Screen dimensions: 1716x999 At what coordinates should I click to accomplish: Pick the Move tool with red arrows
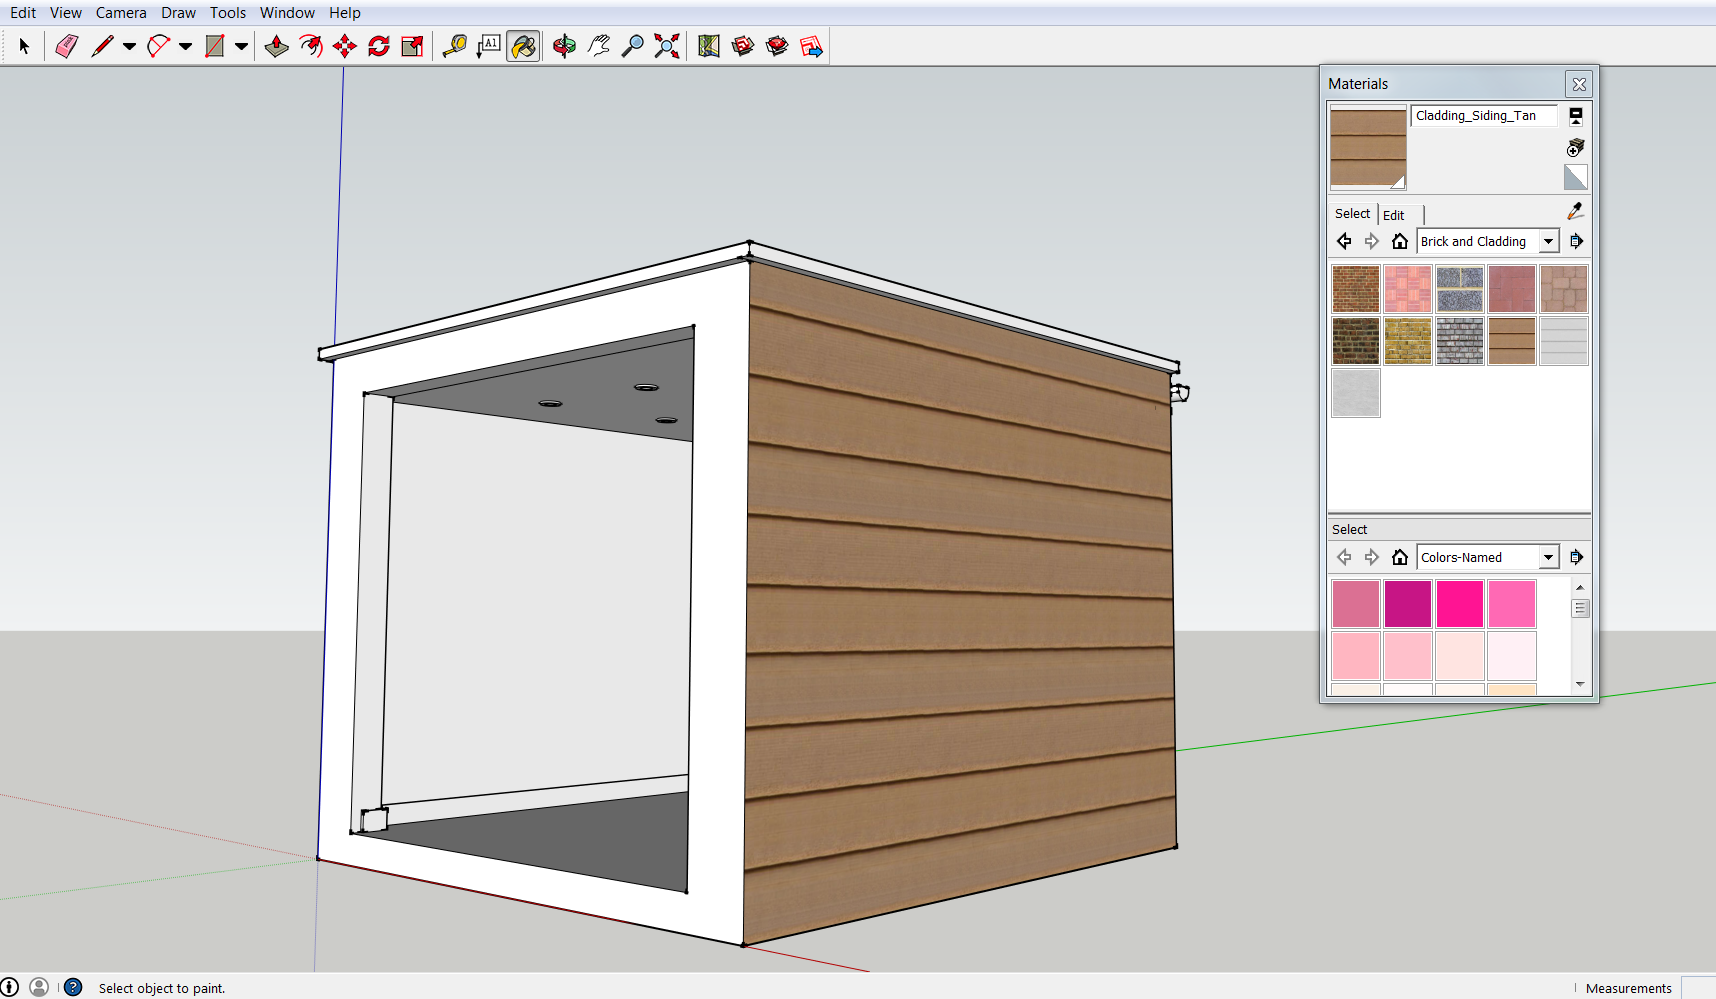click(345, 46)
